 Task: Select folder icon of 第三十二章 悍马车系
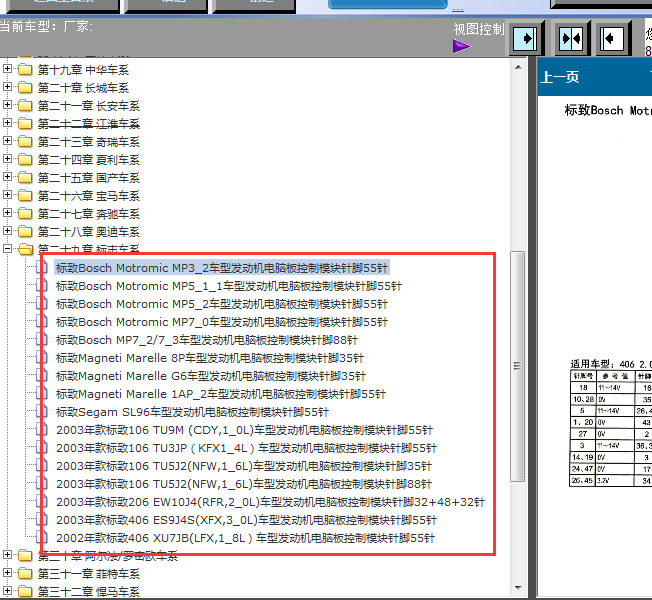pos(25,591)
